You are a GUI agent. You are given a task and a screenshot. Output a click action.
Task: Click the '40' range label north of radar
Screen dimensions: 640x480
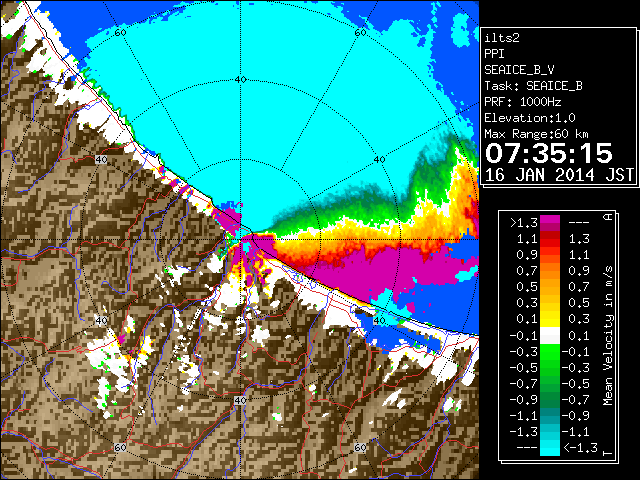(241, 80)
